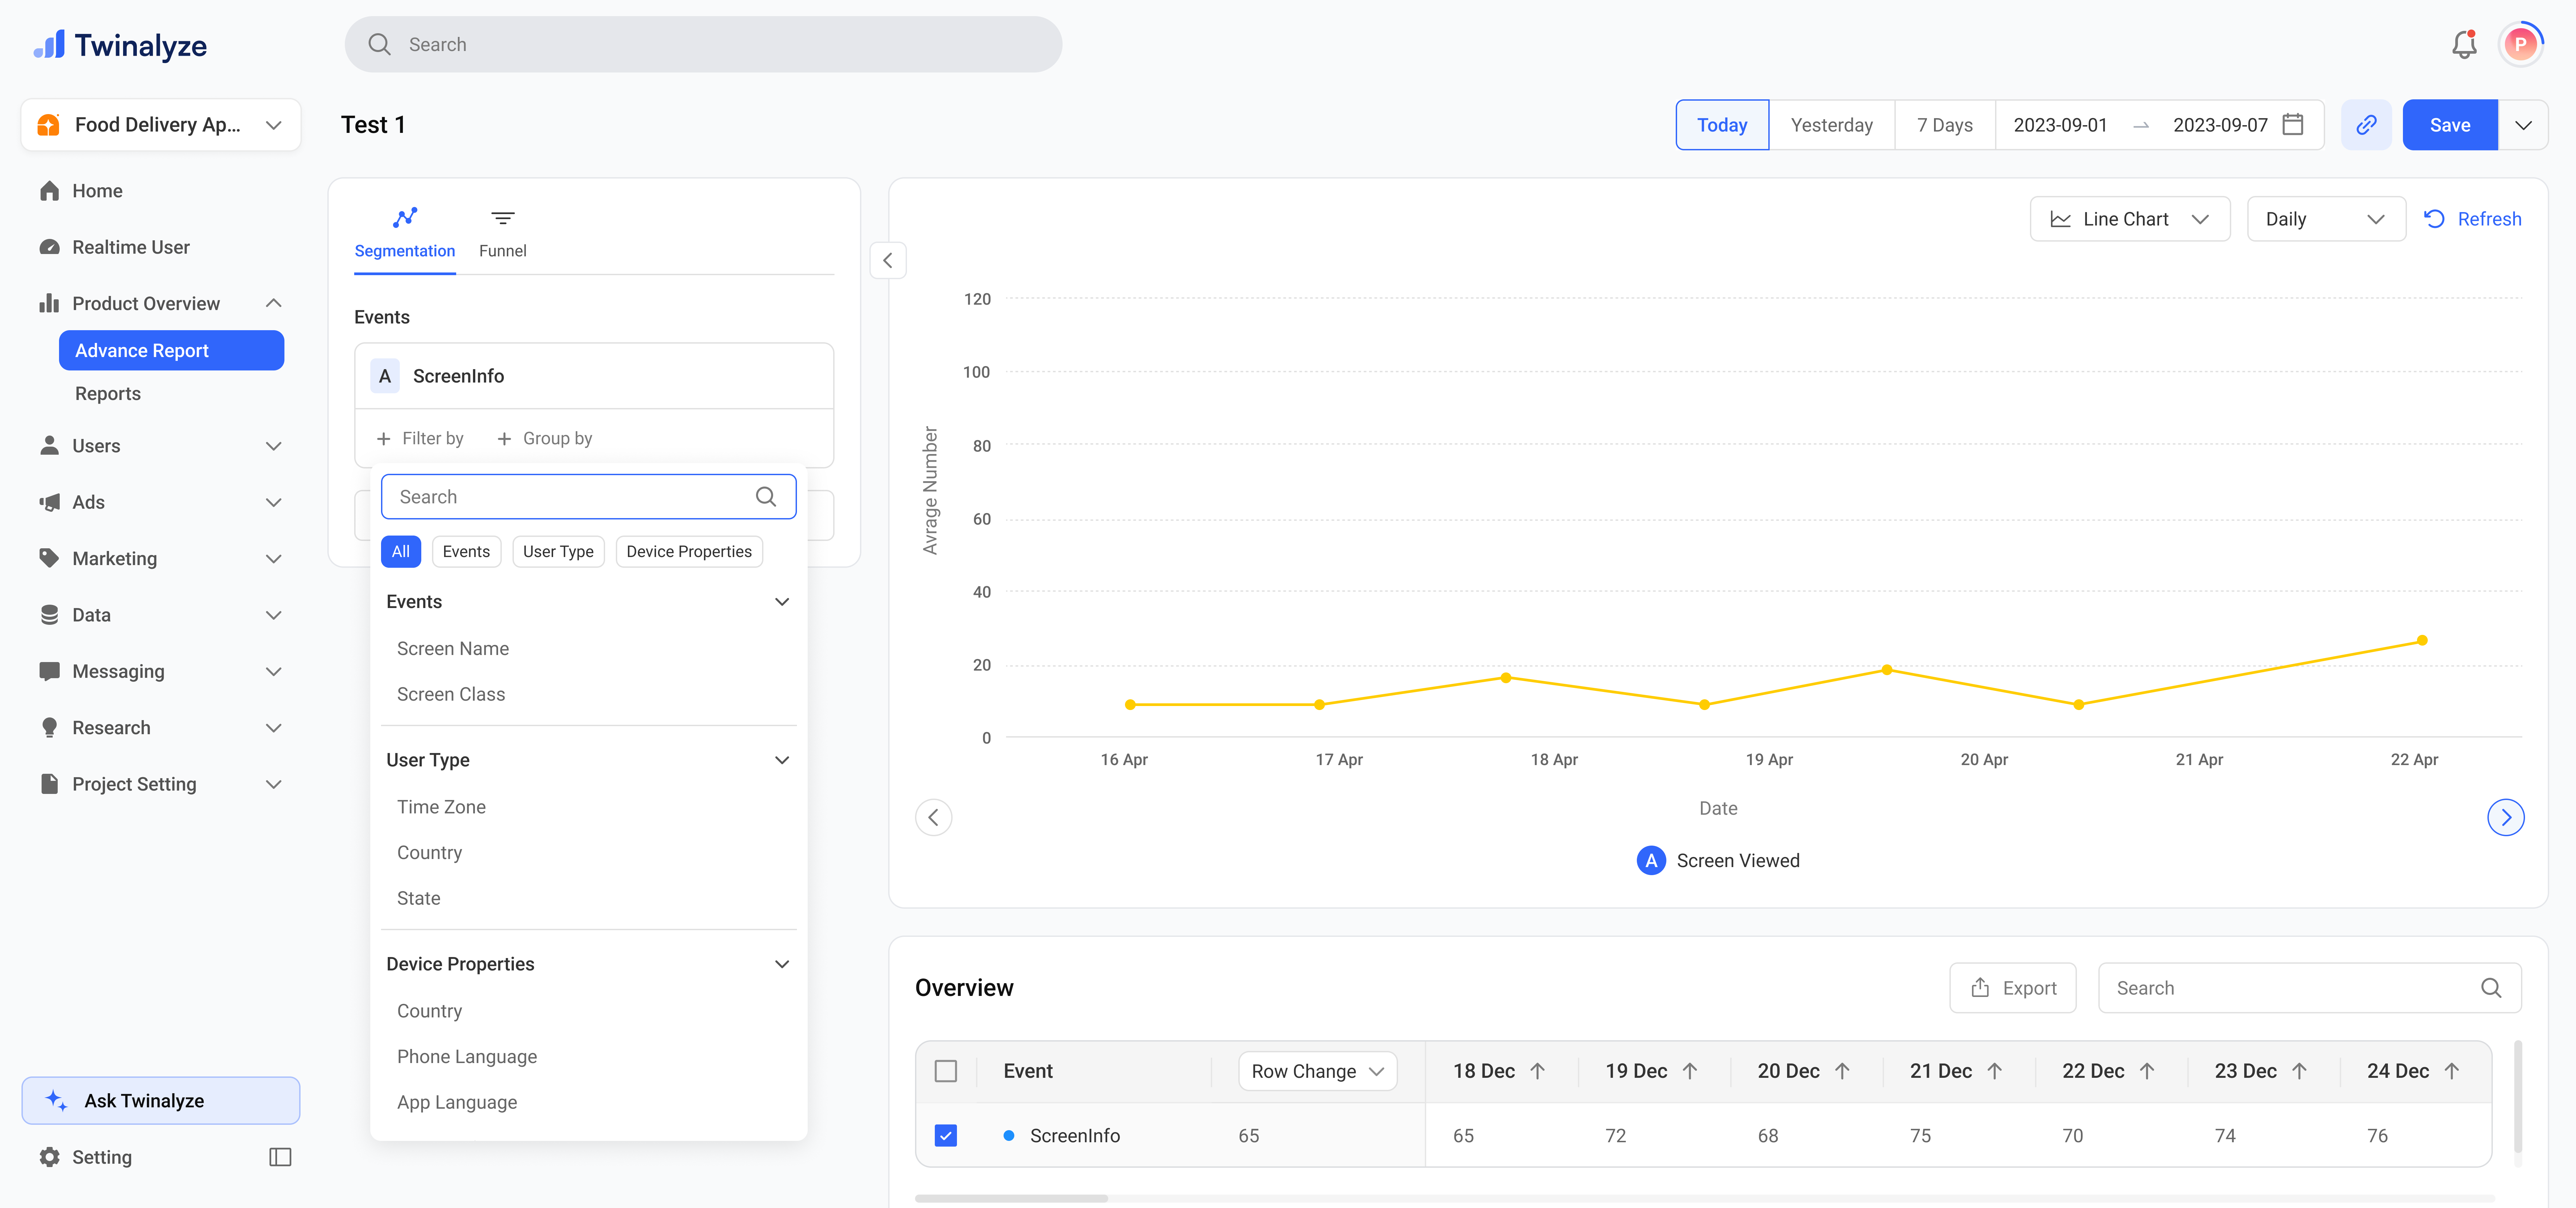The width and height of the screenshot is (2576, 1208).
Task: Focus the top global Search field
Action: 703,44
